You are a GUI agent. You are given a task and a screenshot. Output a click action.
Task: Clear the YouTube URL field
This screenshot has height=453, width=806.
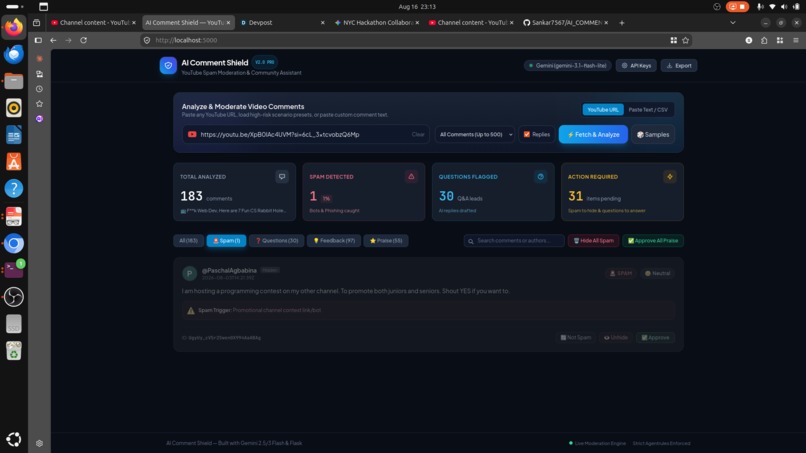[418, 135]
